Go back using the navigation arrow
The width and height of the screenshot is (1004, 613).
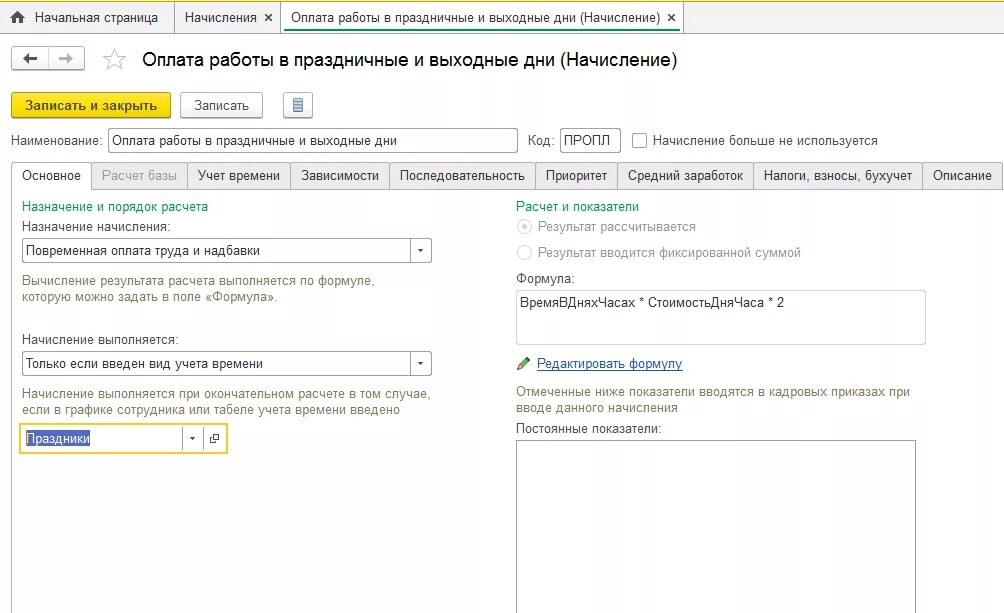[30, 60]
